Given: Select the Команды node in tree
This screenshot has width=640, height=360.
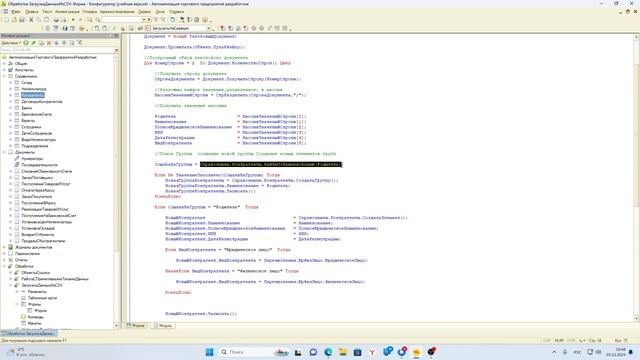Looking at the screenshot, I should (x=36, y=317).
